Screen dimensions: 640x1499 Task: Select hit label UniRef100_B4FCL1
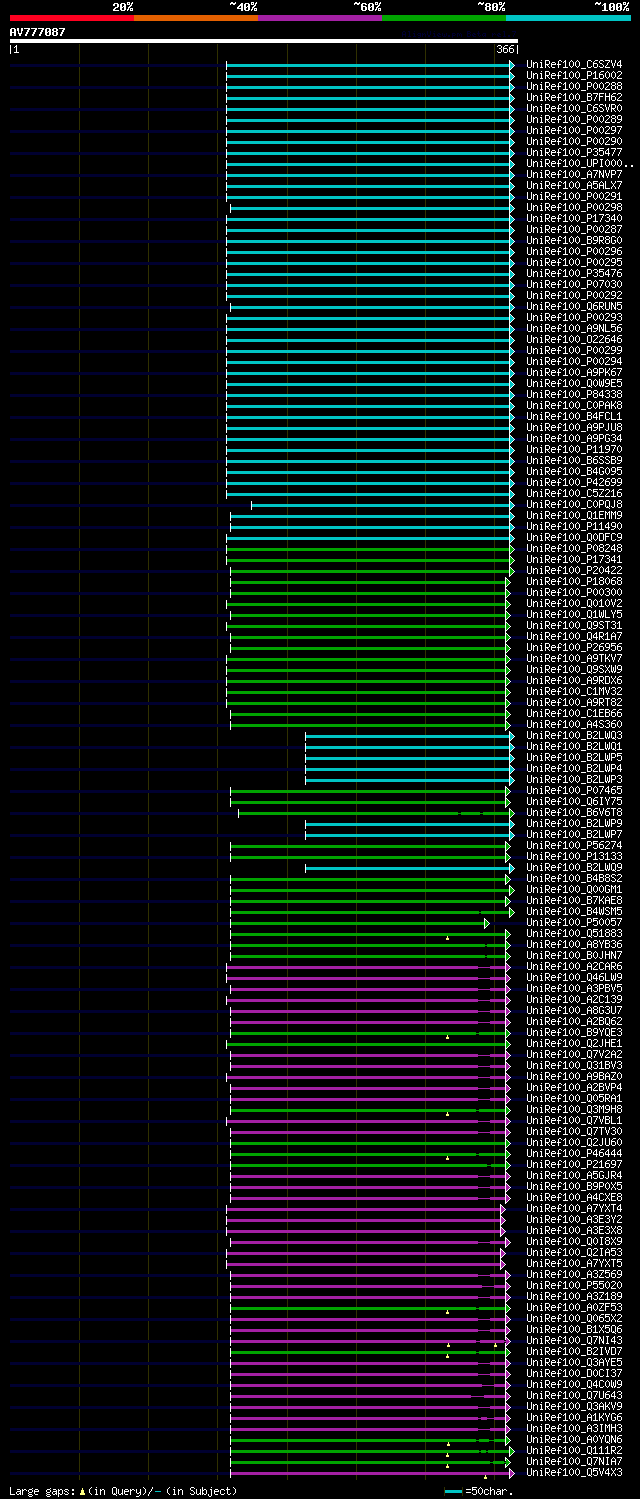[574, 416]
